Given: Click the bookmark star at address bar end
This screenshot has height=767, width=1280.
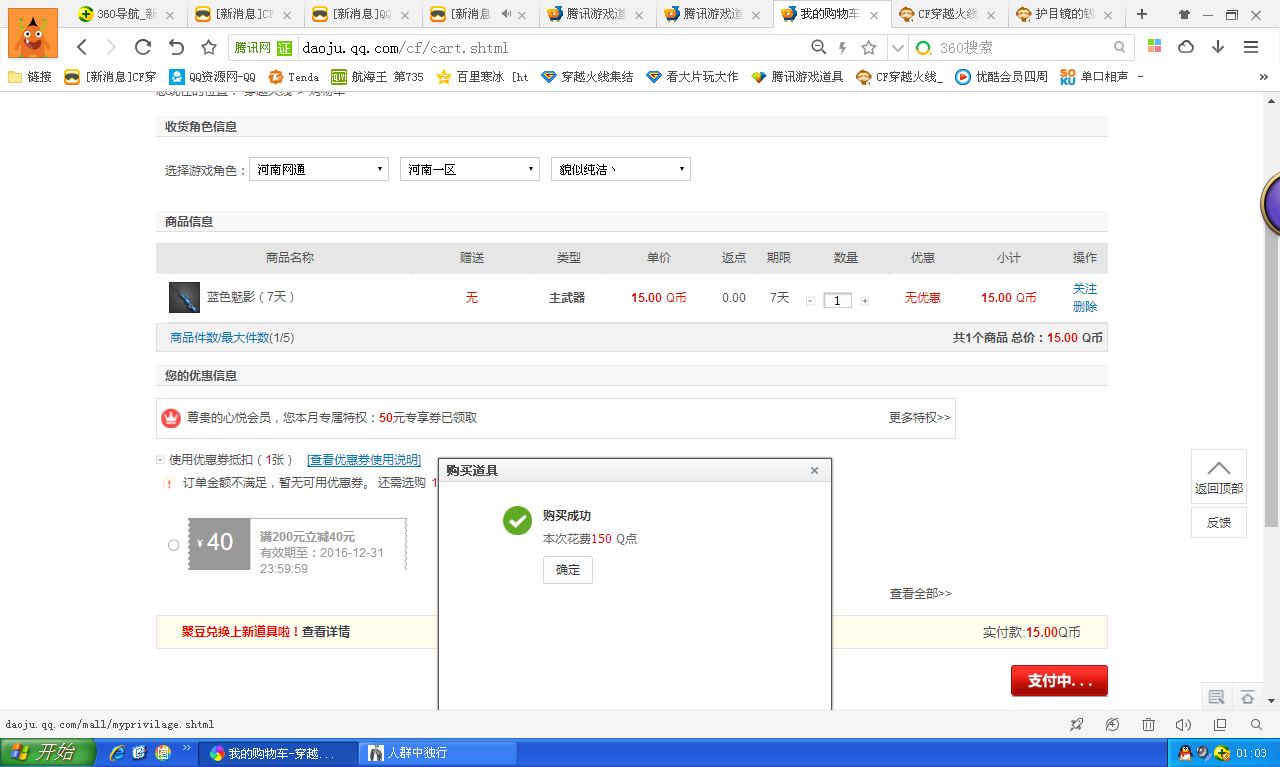Looking at the screenshot, I should click(x=869, y=47).
